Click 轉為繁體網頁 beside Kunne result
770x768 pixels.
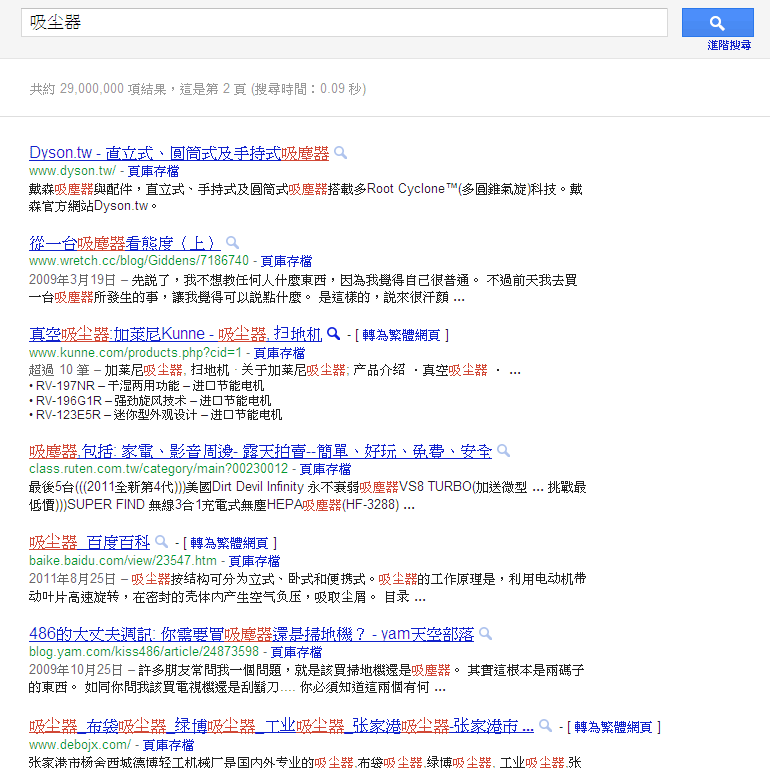(401, 335)
